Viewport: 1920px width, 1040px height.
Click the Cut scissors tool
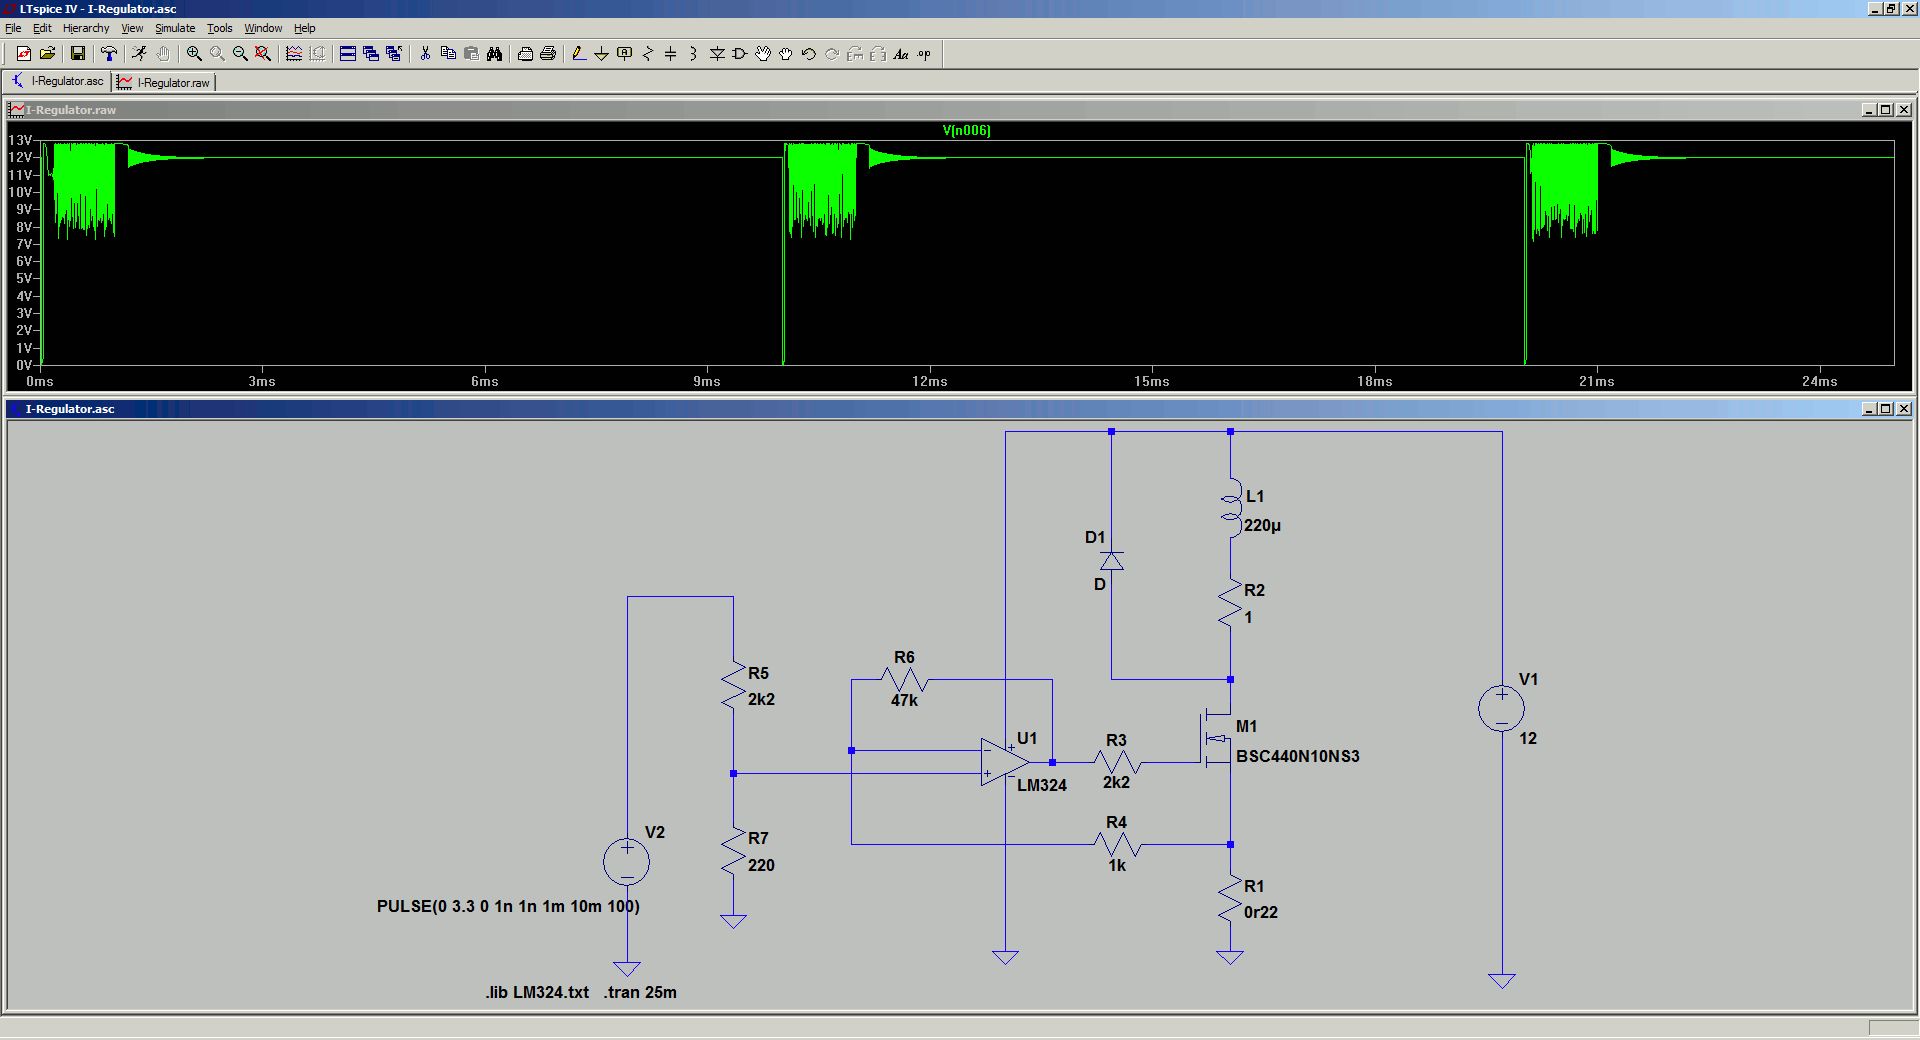(x=425, y=54)
